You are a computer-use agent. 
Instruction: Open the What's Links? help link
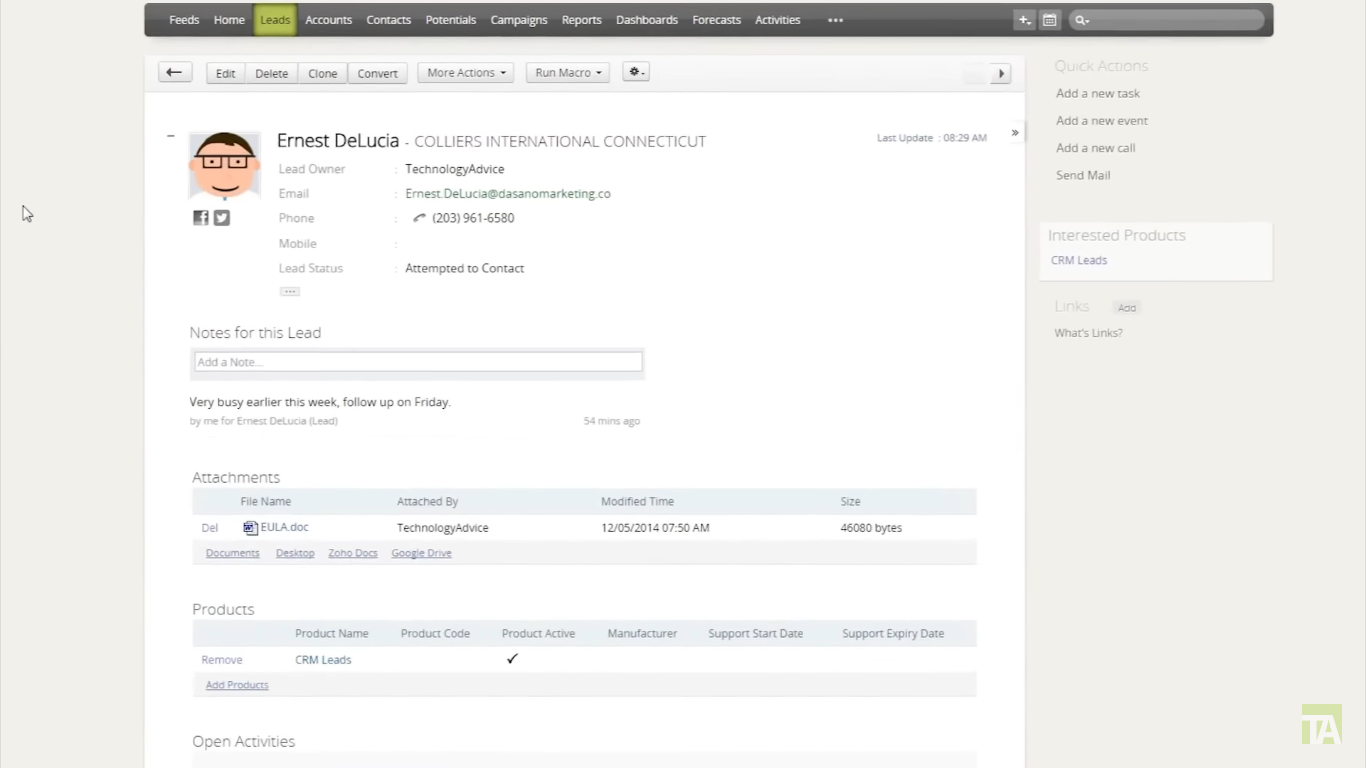click(1088, 333)
